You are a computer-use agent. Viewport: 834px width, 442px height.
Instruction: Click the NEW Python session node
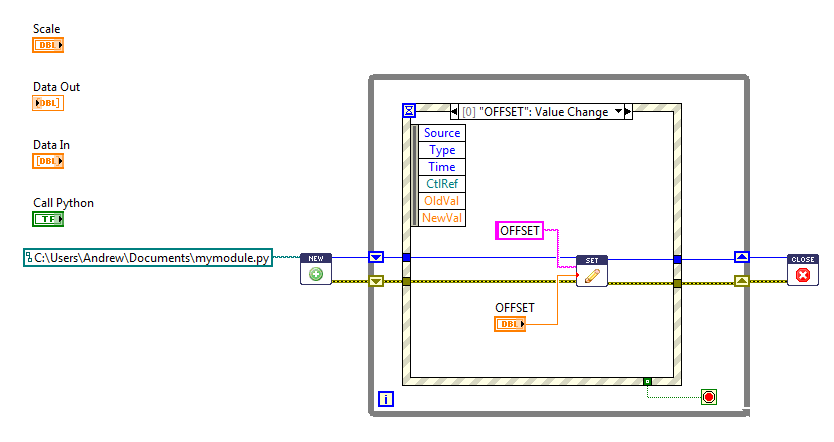click(x=316, y=269)
